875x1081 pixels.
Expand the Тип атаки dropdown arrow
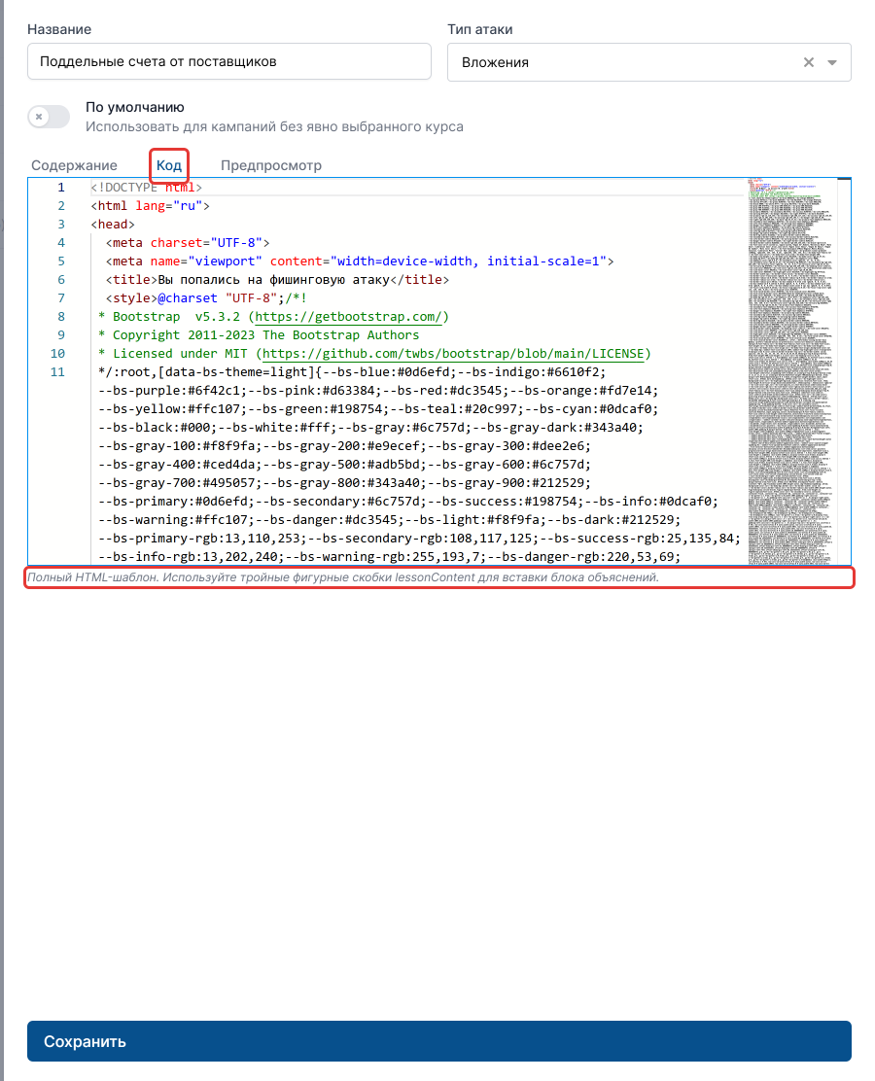(832, 63)
